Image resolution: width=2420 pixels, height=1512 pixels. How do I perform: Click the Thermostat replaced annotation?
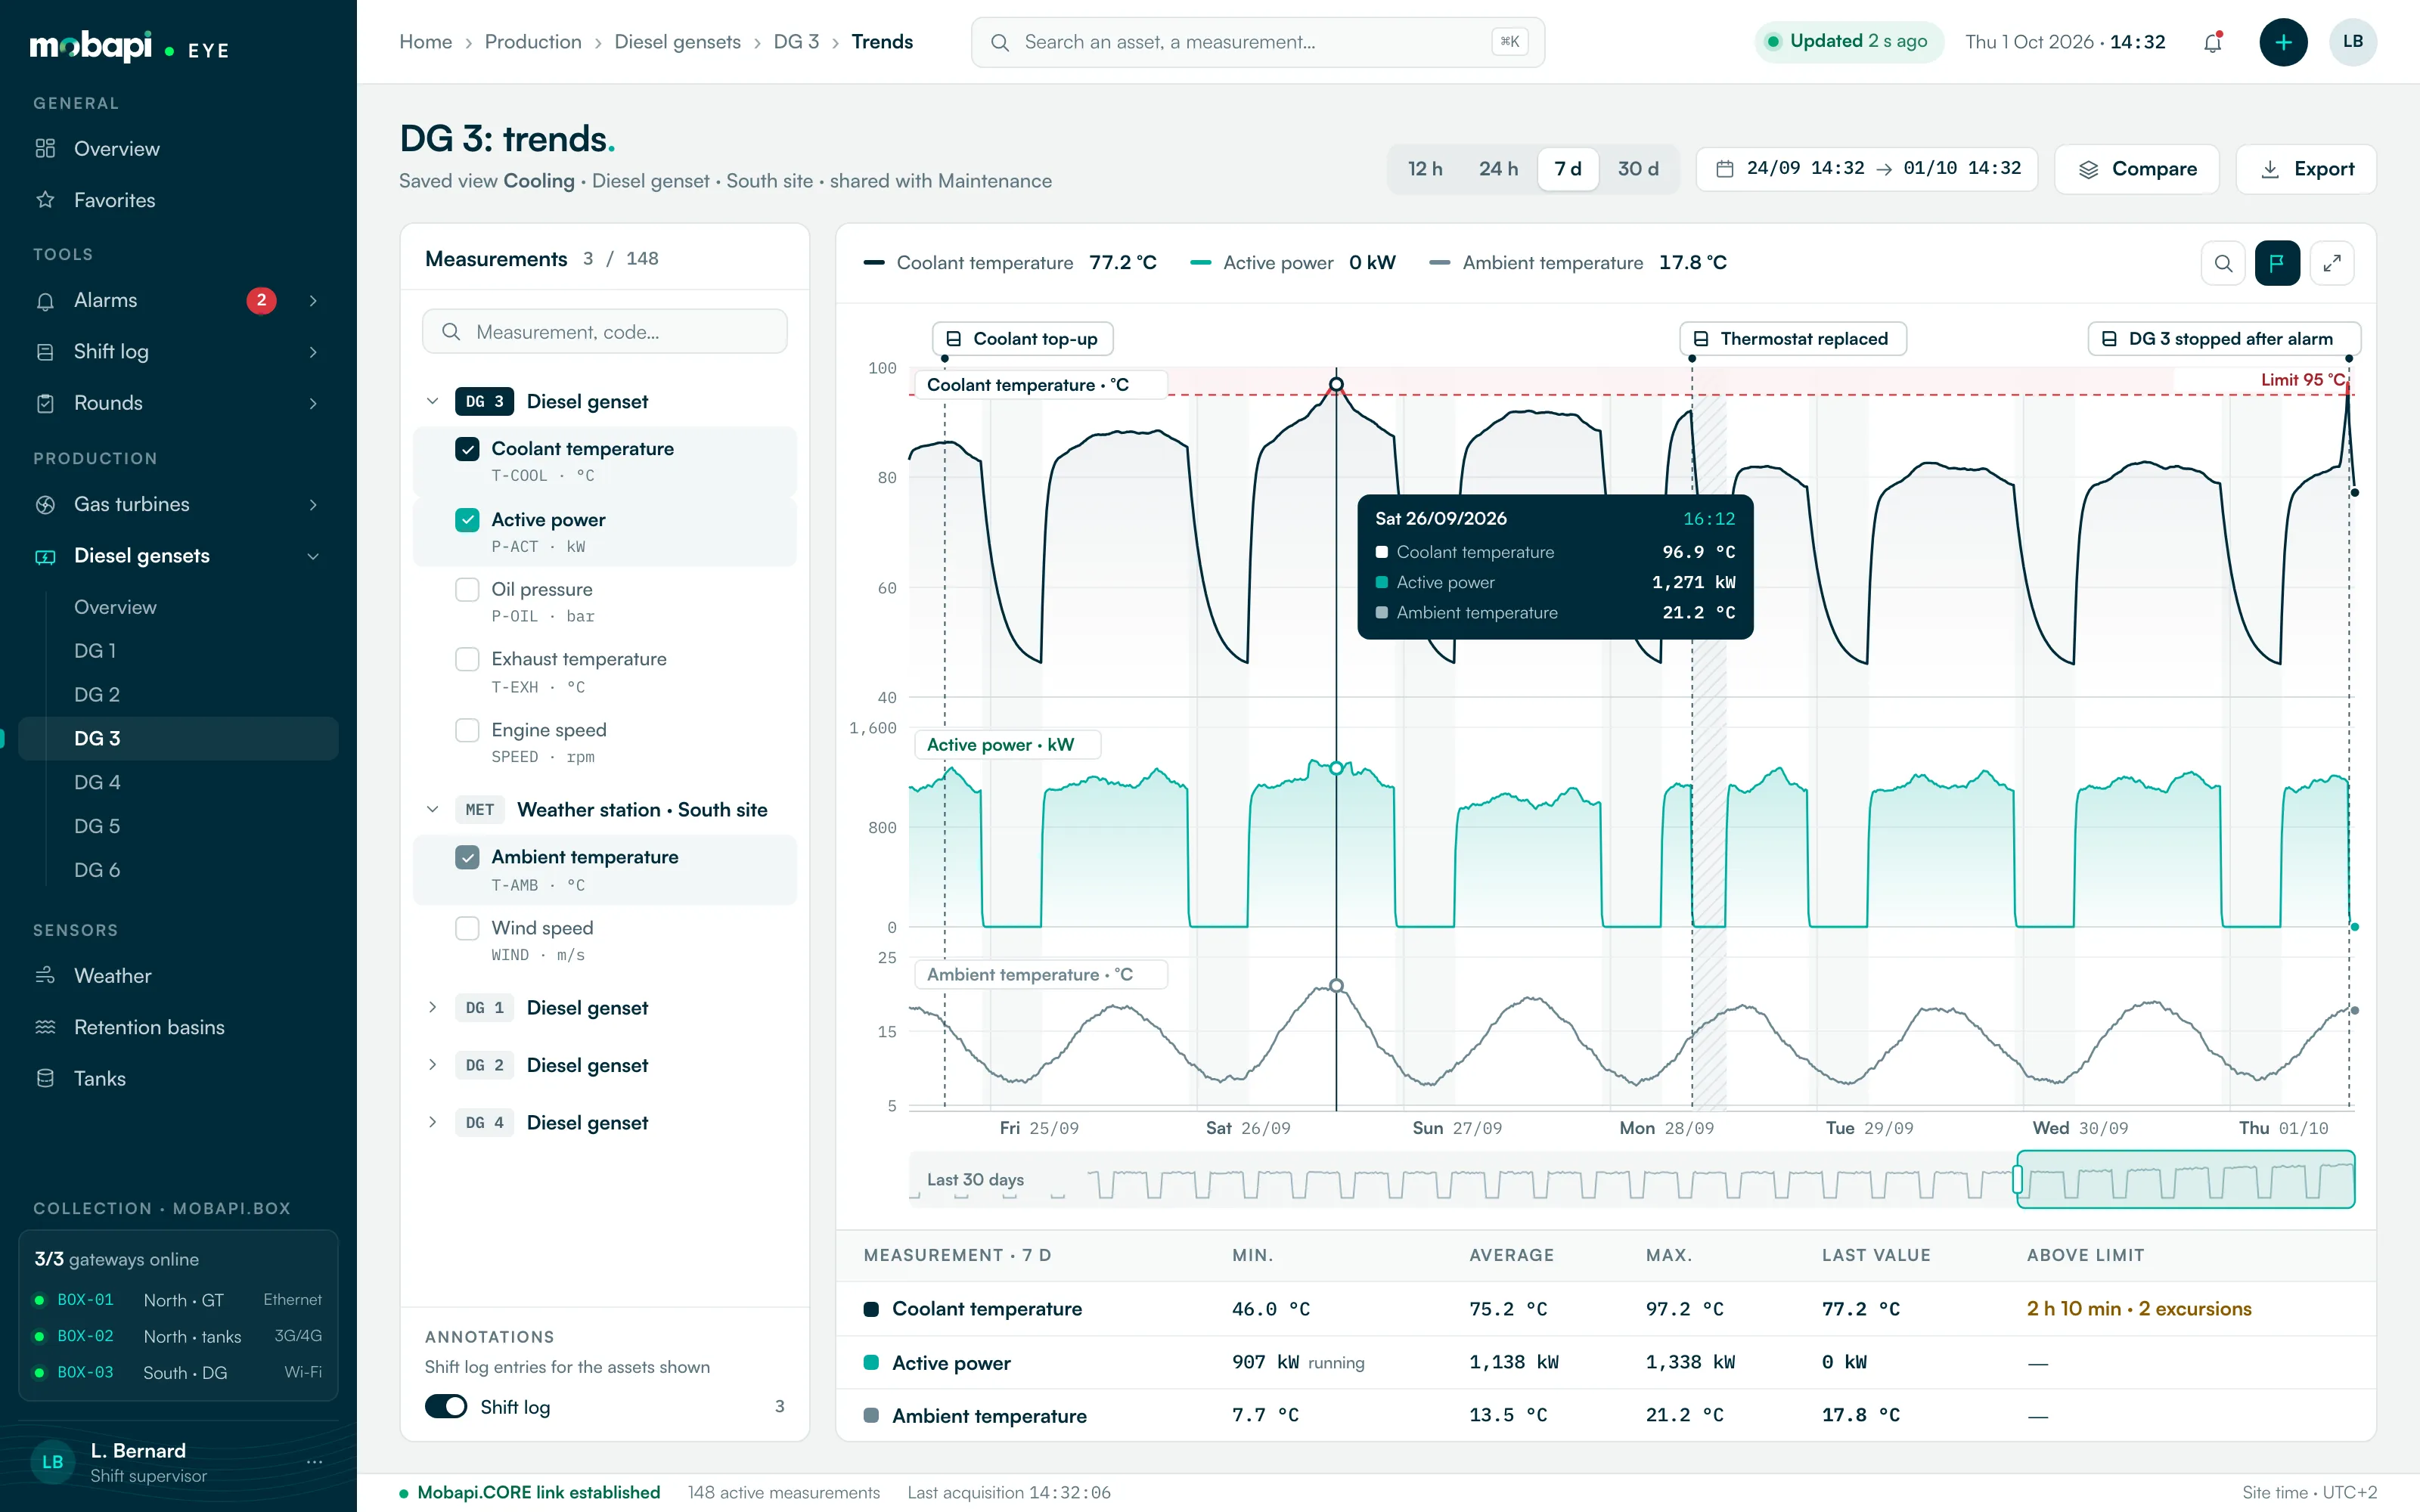pos(1793,339)
